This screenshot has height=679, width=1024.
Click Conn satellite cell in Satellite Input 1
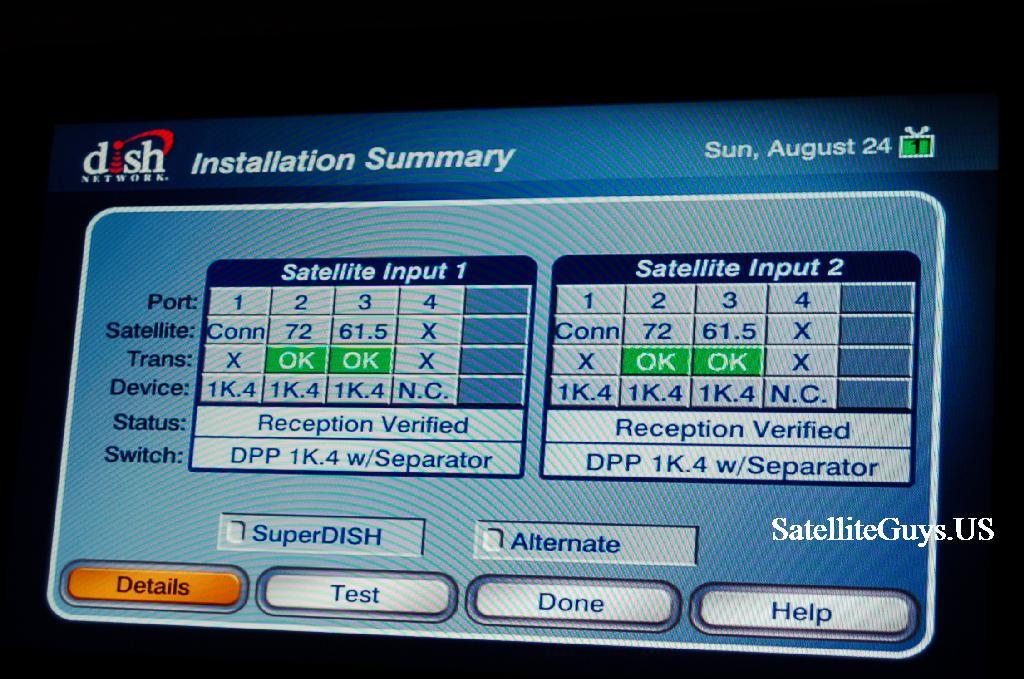(x=236, y=332)
